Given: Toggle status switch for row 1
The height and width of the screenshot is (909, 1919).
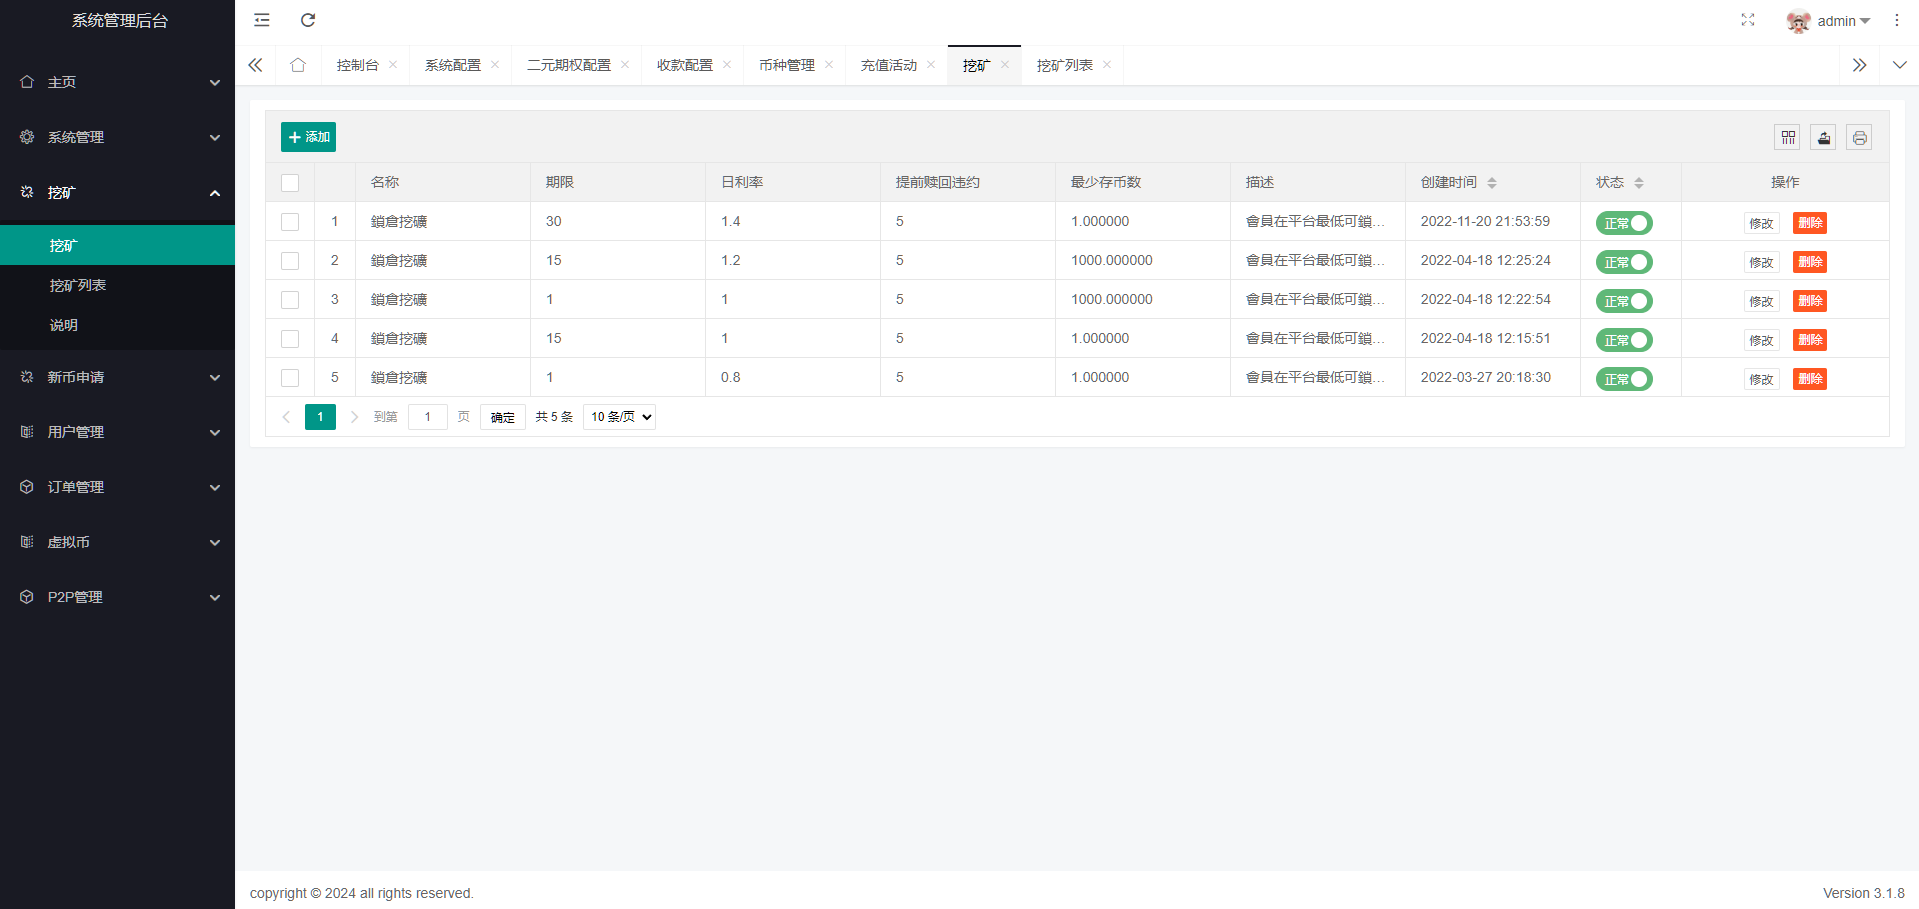Looking at the screenshot, I should (x=1624, y=223).
